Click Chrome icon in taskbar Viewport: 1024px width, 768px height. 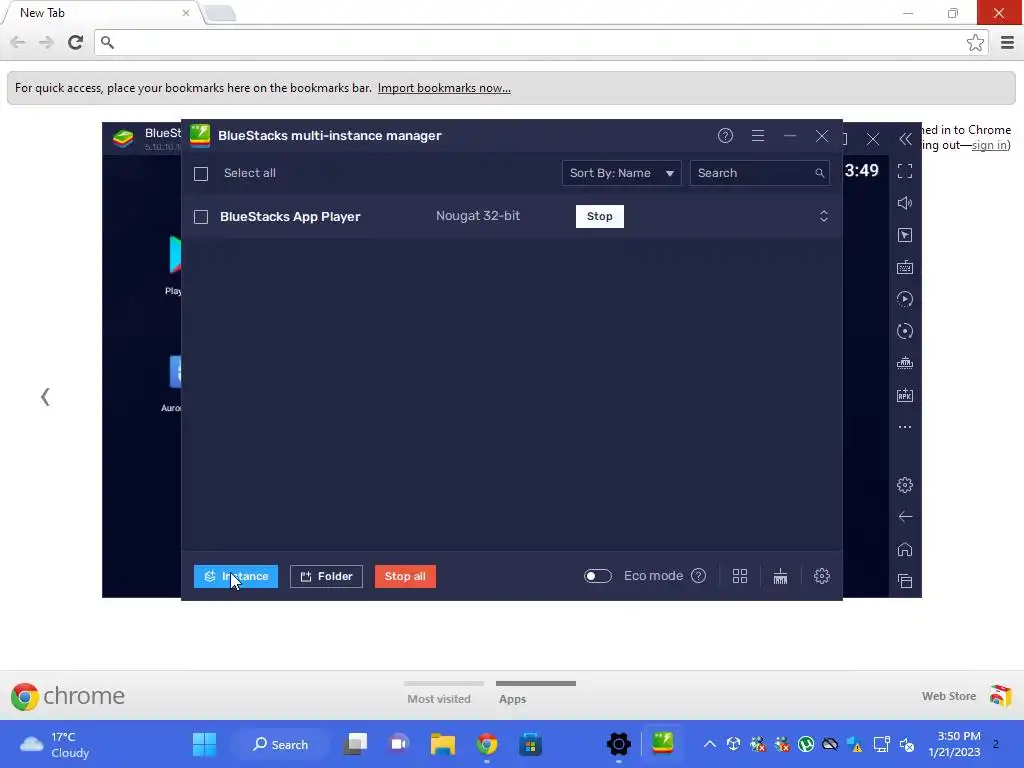[x=487, y=744]
